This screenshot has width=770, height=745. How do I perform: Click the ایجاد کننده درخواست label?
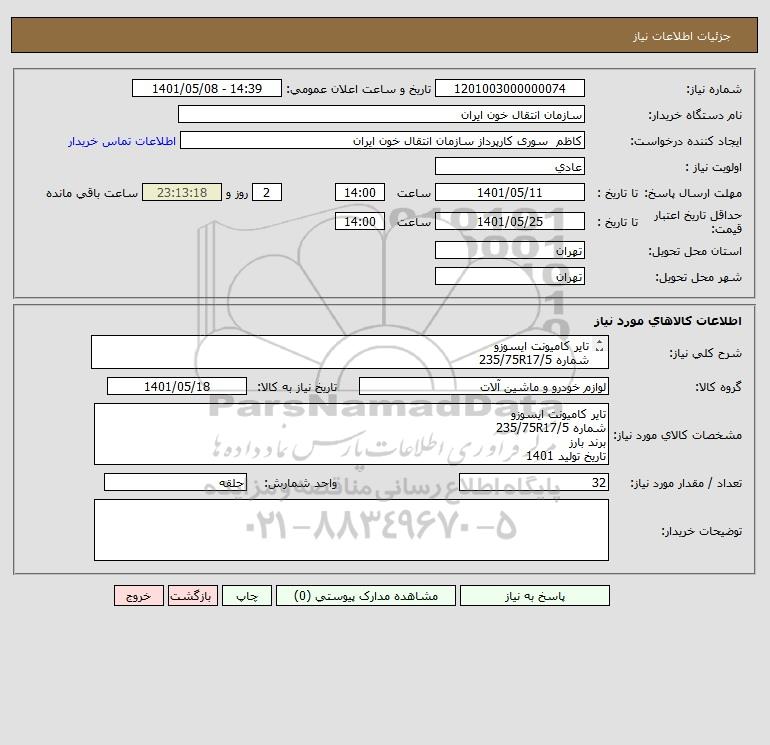coord(686,141)
